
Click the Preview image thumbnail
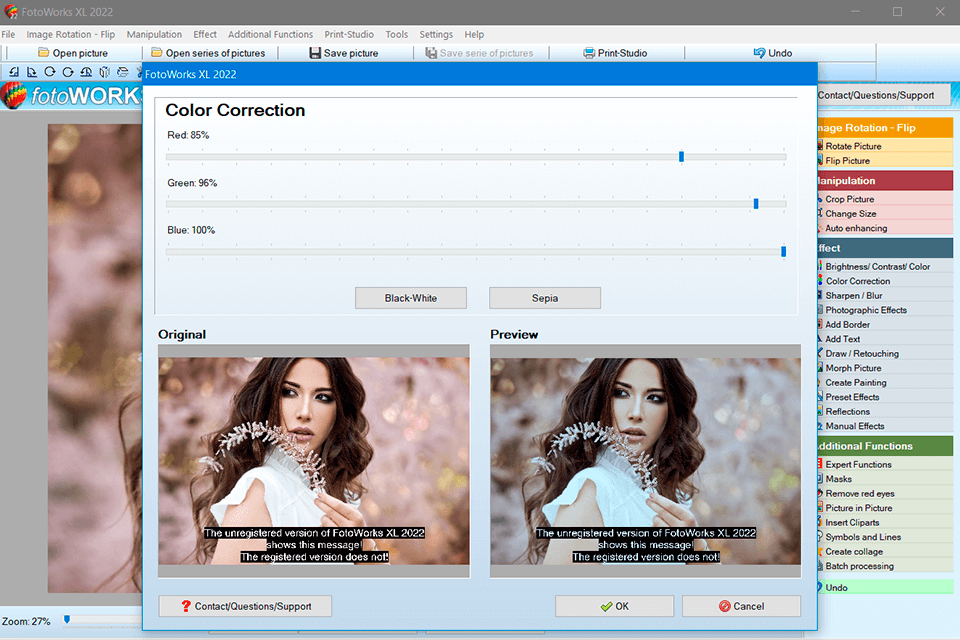click(645, 461)
